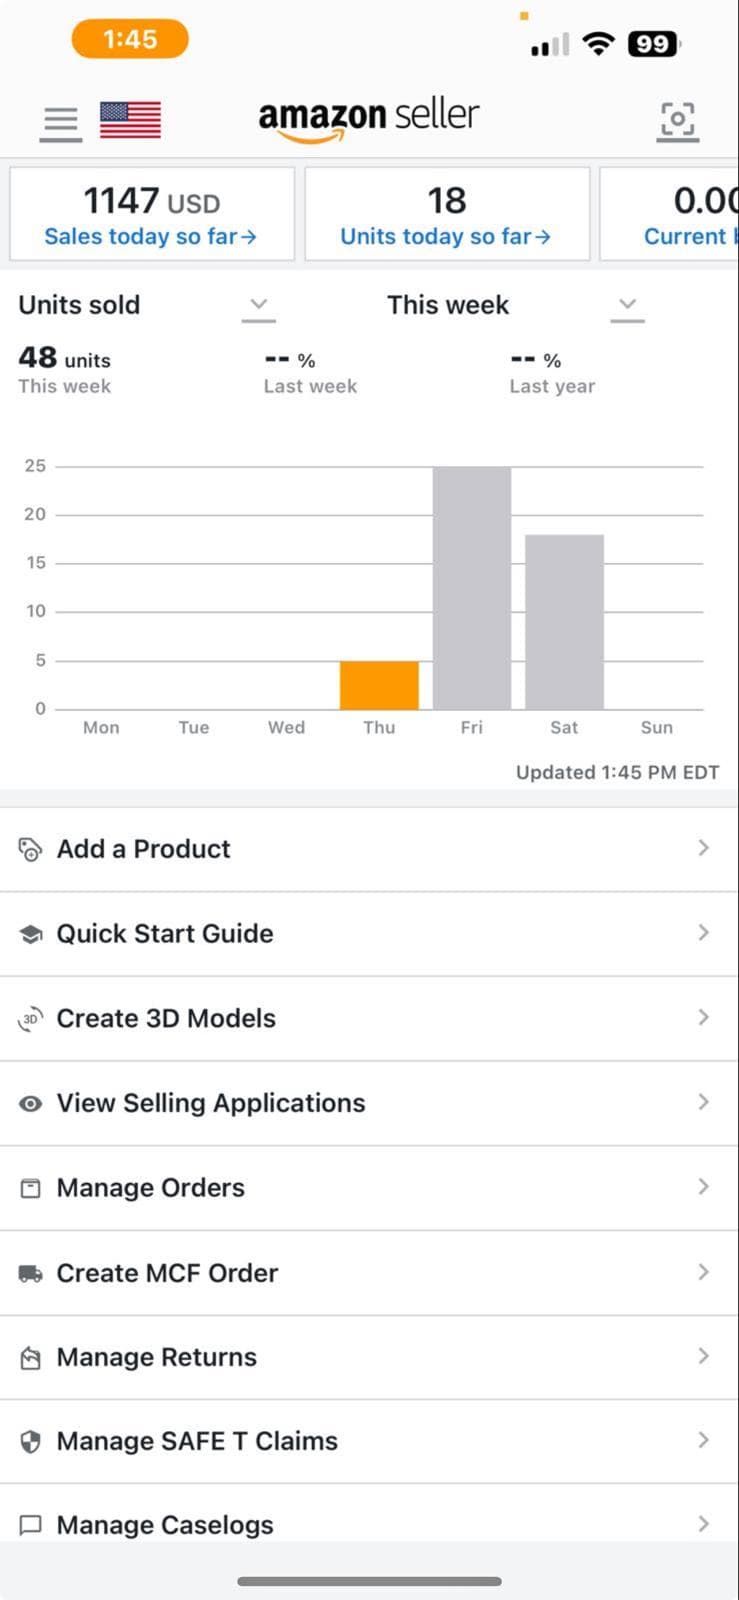The height and width of the screenshot is (1600, 739).
Task: Open the barcode scanner camera icon
Action: click(x=677, y=121)
